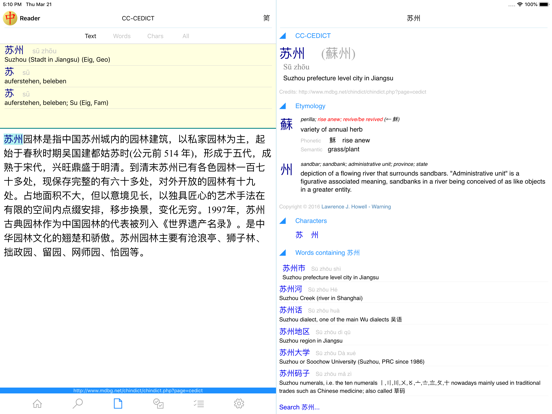
Task: Tap the Wi-Fi status icon
Action: pos(520,4)
